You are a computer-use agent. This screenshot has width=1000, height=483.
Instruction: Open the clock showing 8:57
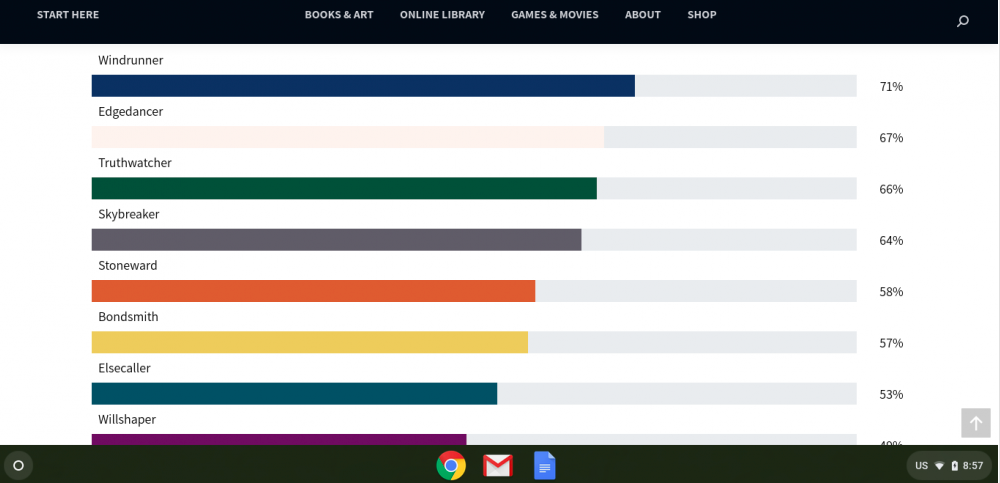pos(973,466)
